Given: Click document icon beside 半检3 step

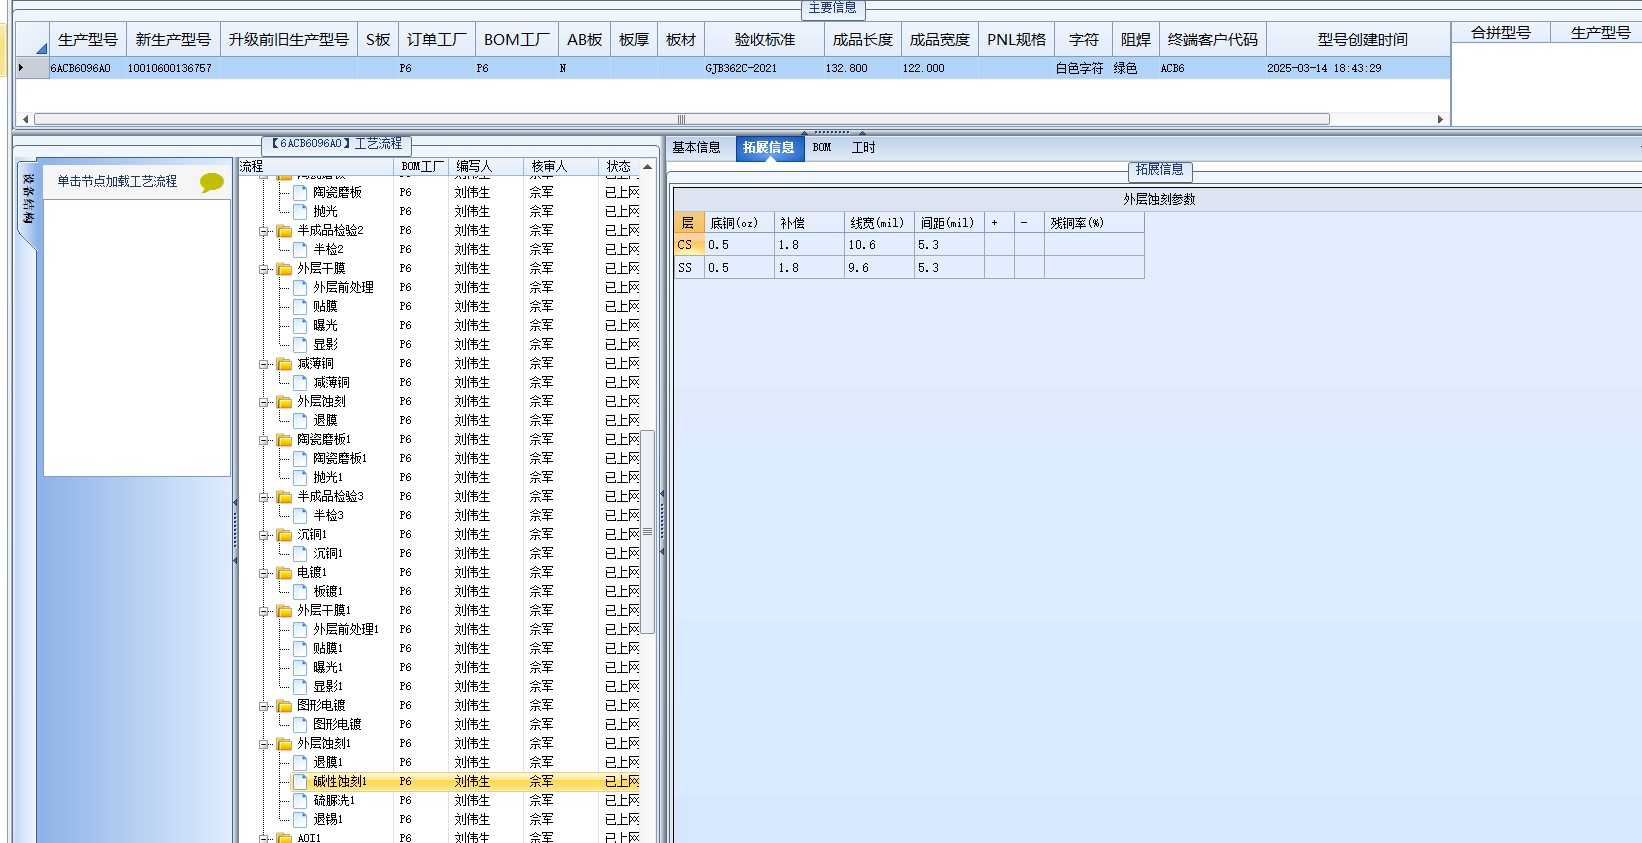Looking at the screenshot, I should 300,515.
